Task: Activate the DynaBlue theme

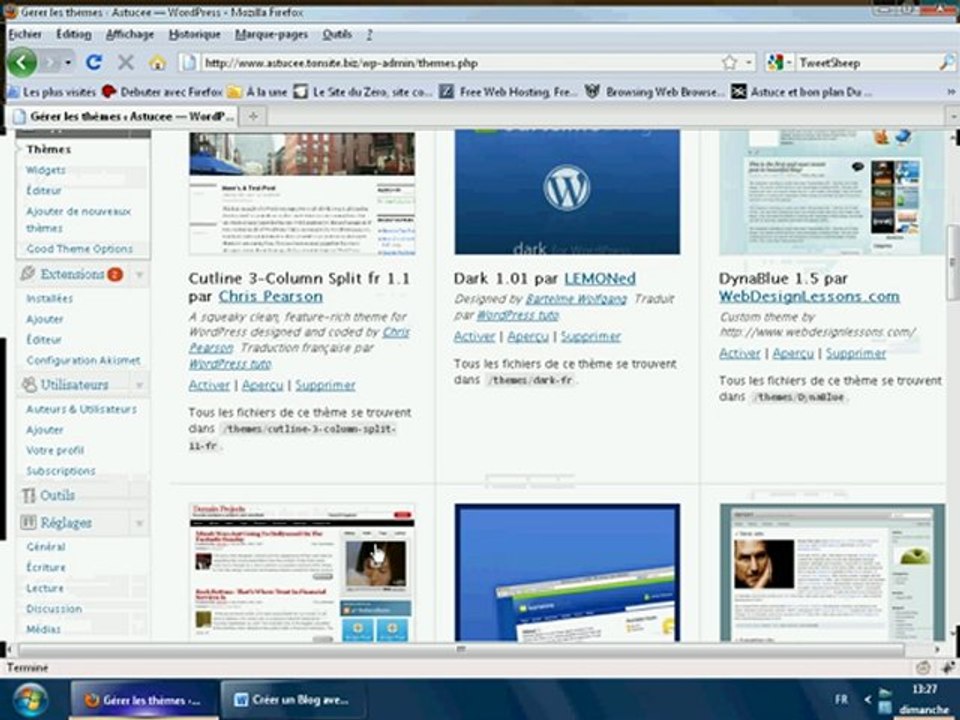Action: 740,353
